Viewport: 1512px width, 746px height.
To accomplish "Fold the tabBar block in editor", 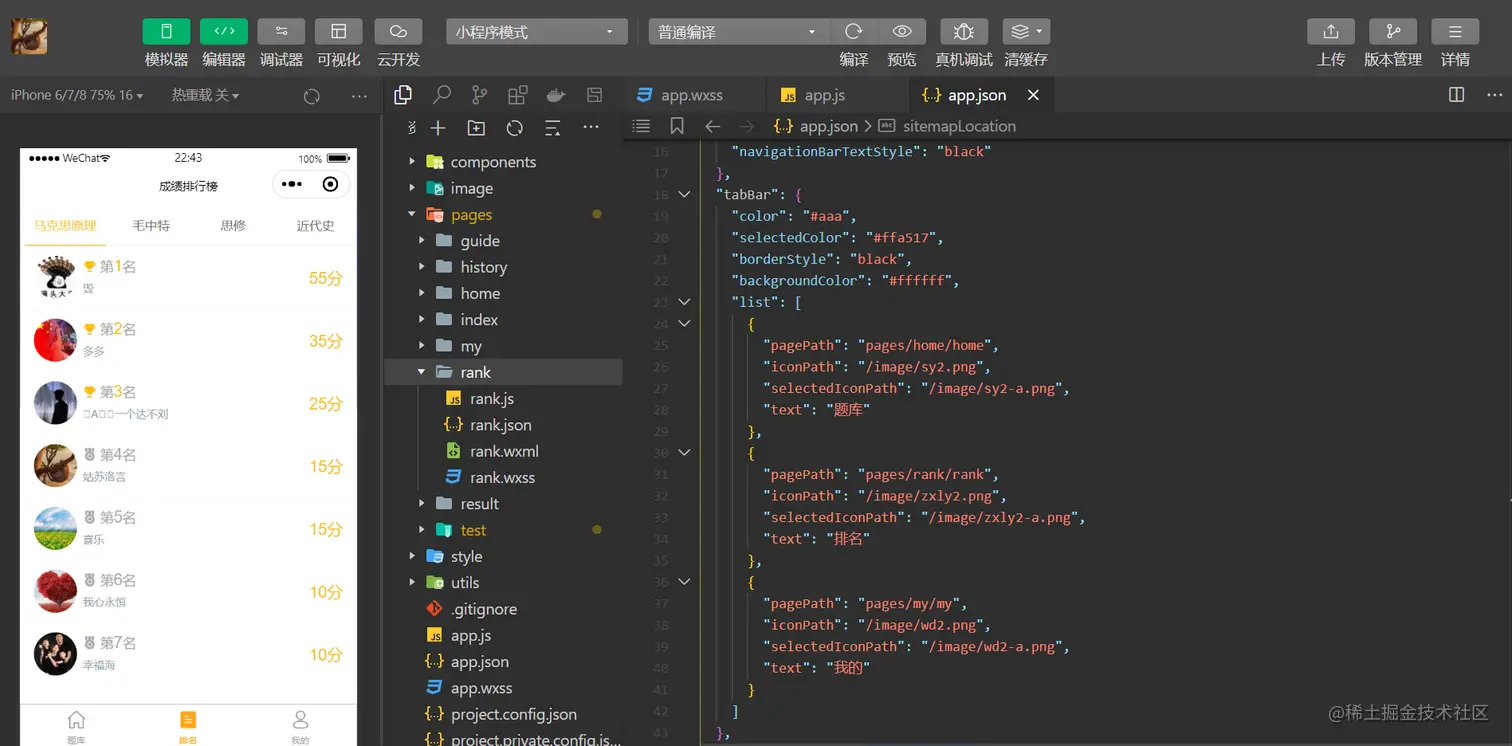I will (684, 194).
